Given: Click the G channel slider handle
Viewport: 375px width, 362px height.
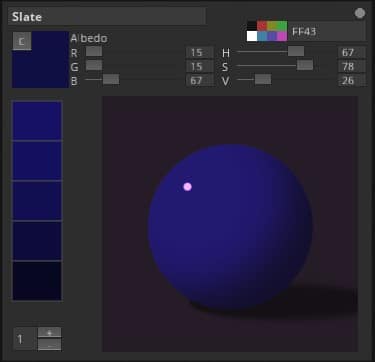Looking at the screenshot, I should (94, 65).
